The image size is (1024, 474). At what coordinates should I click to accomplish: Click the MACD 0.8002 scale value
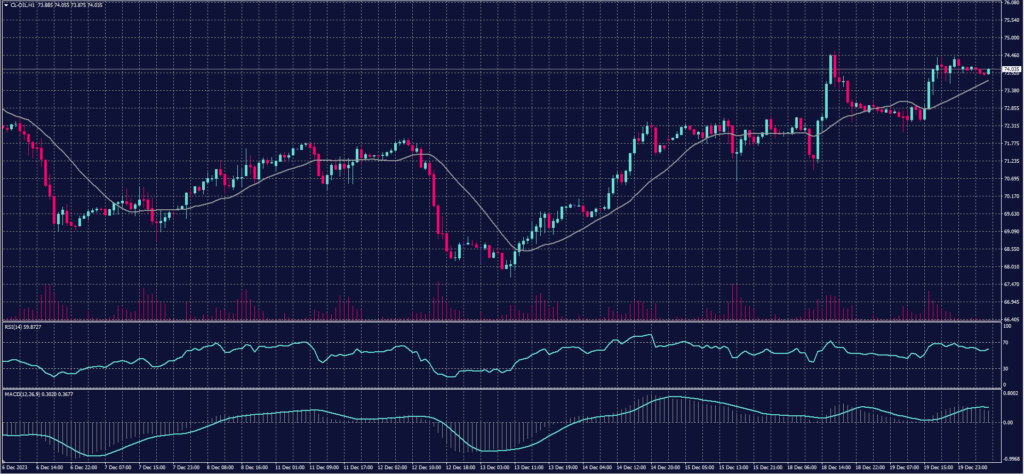click(1008, 392)
